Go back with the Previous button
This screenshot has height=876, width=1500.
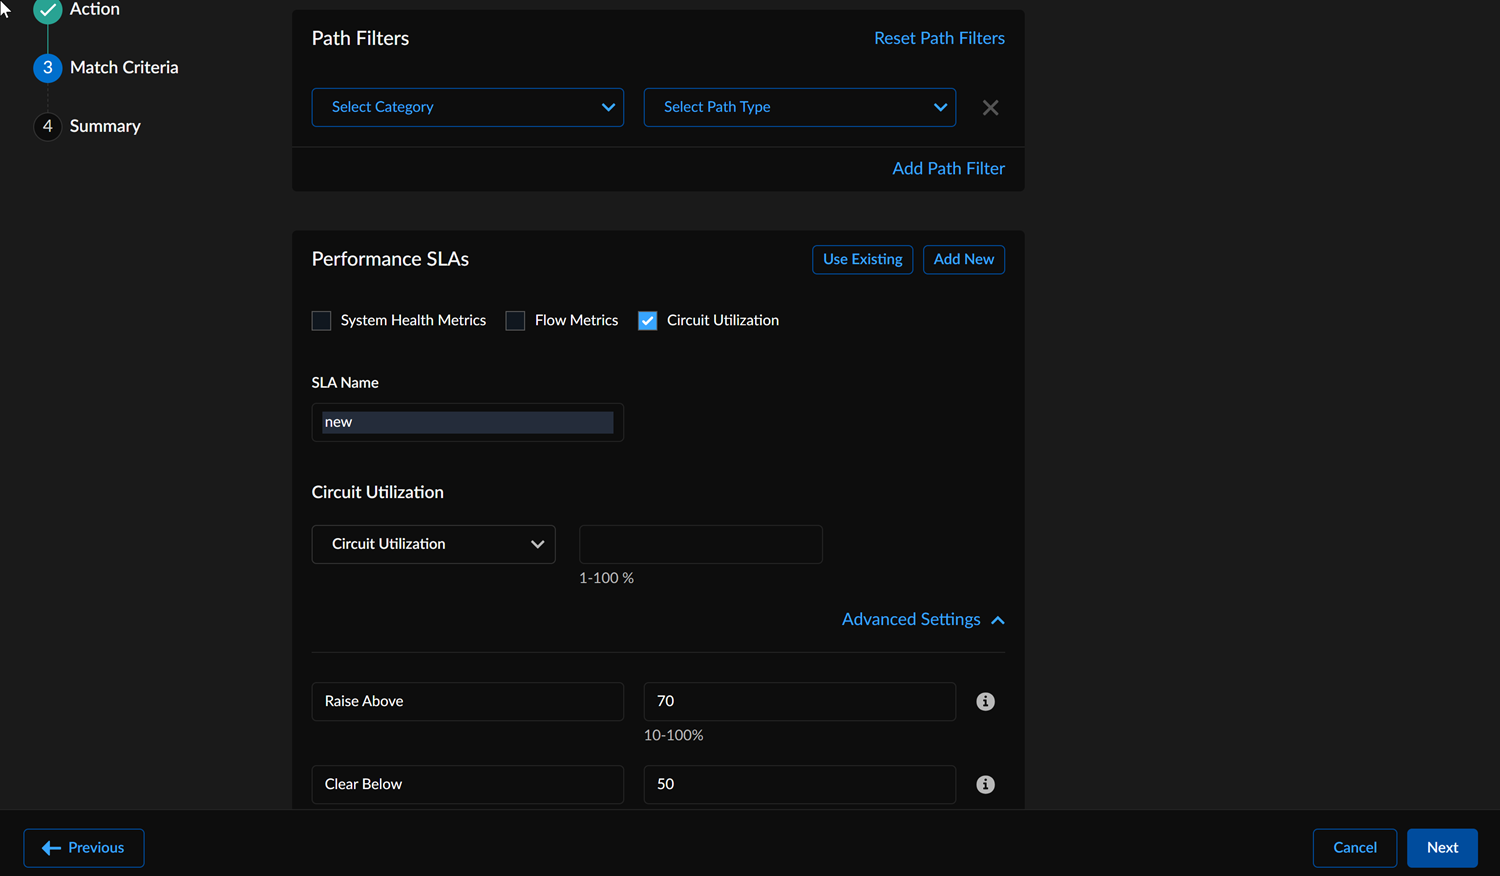click(84, 848)
